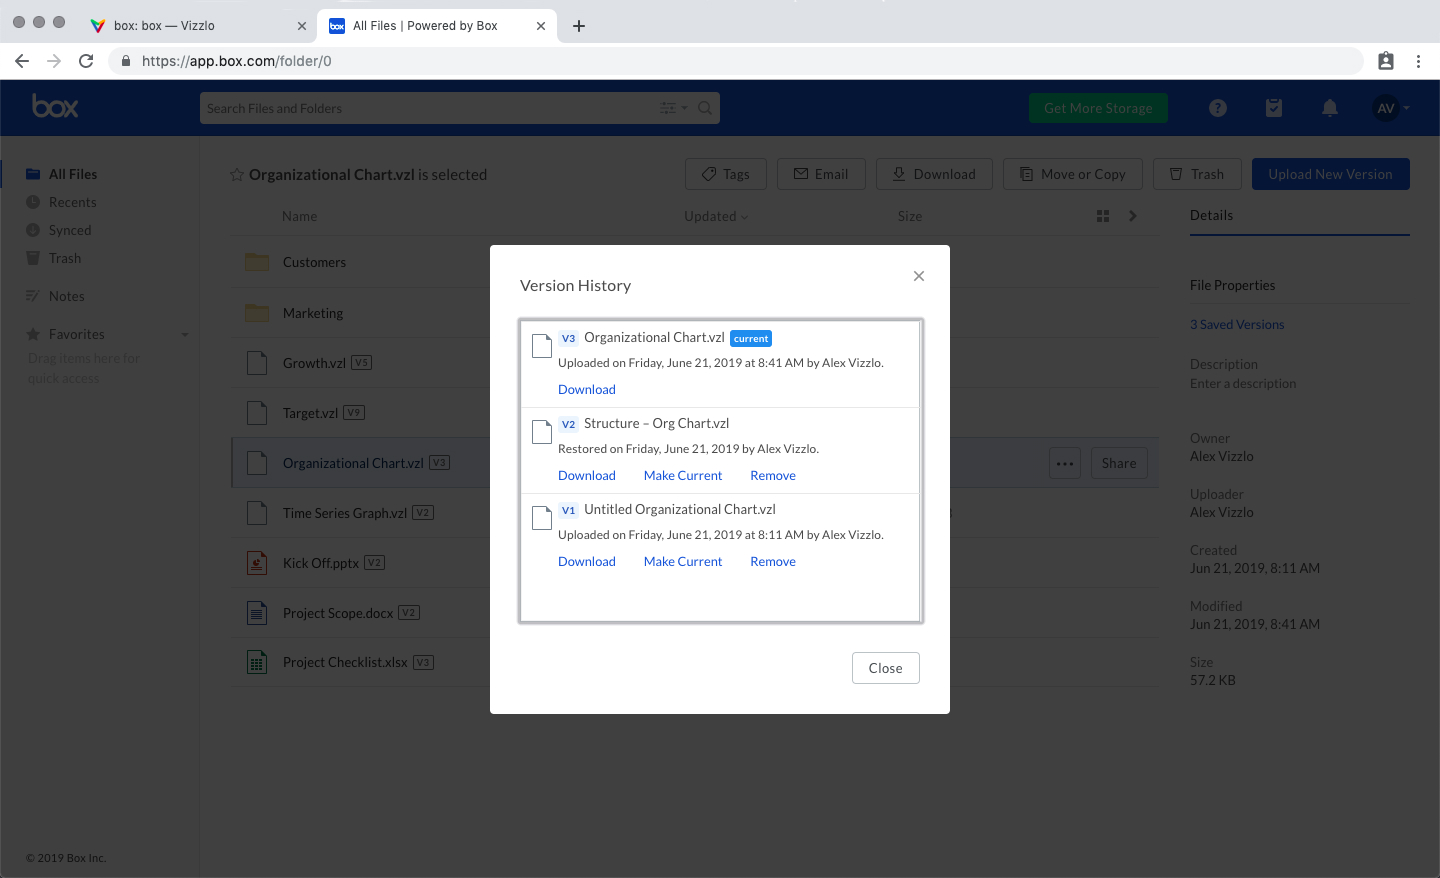Open Trash in sidebar

65,258
